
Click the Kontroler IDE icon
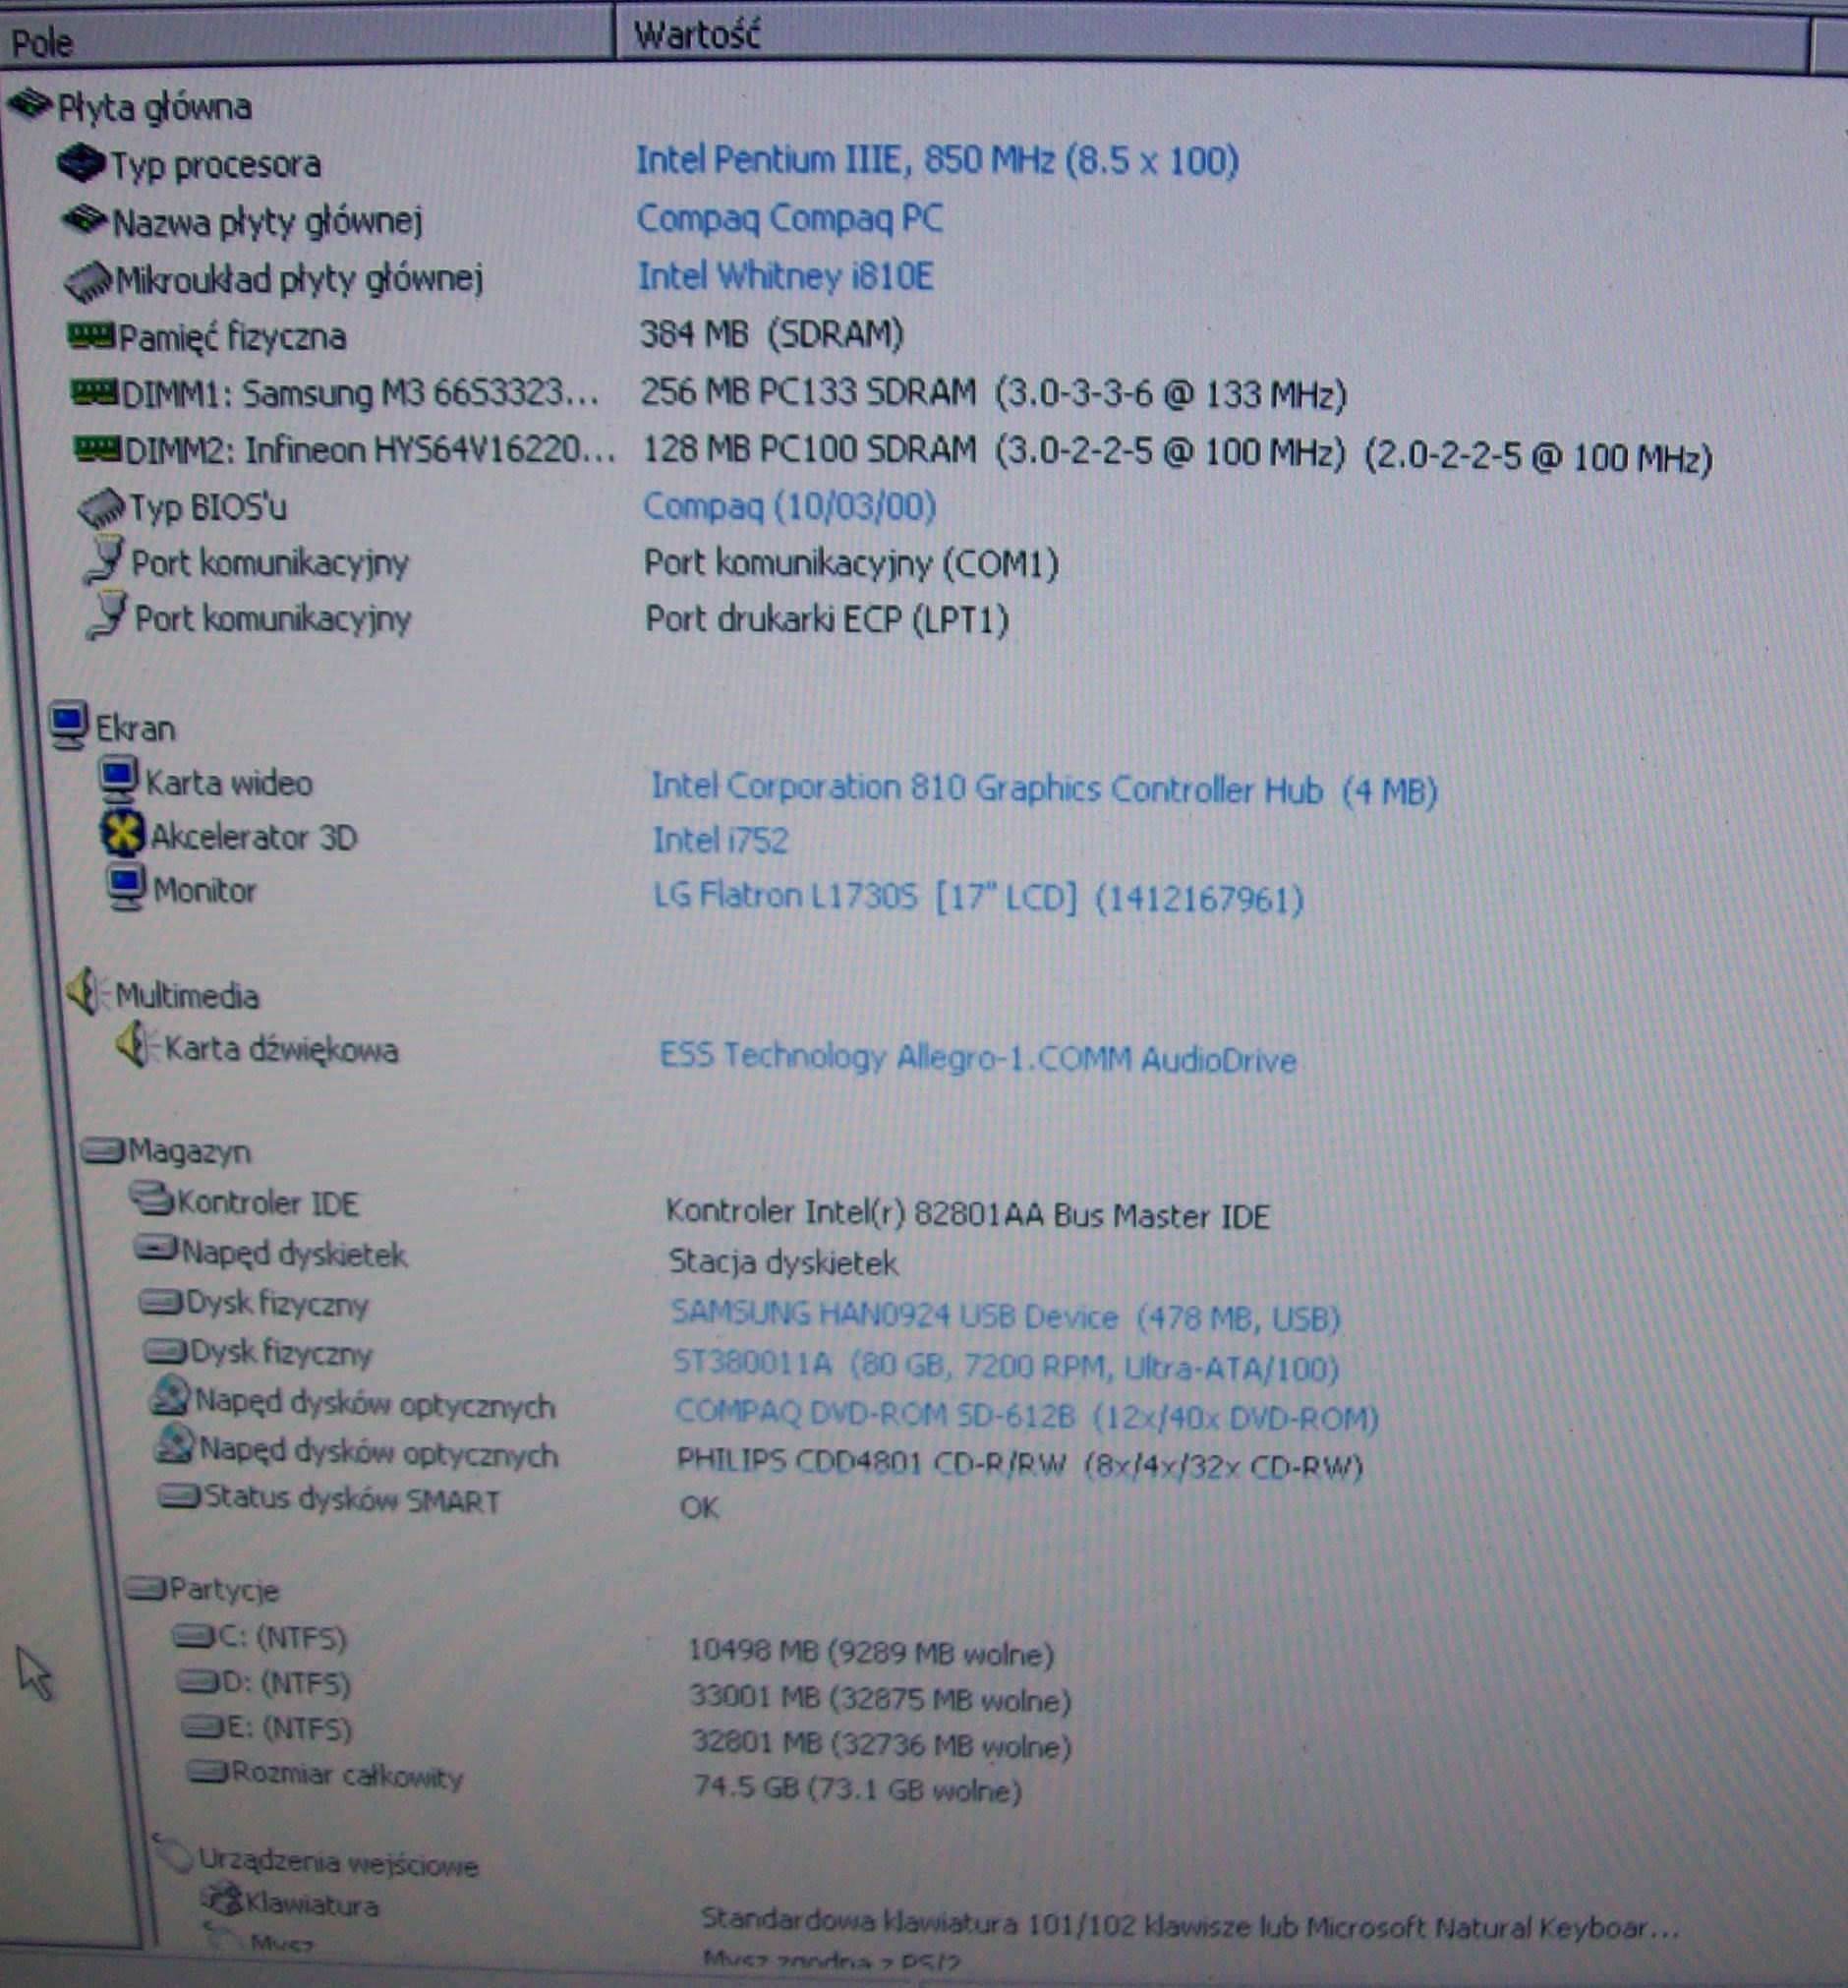point(152,1198)
